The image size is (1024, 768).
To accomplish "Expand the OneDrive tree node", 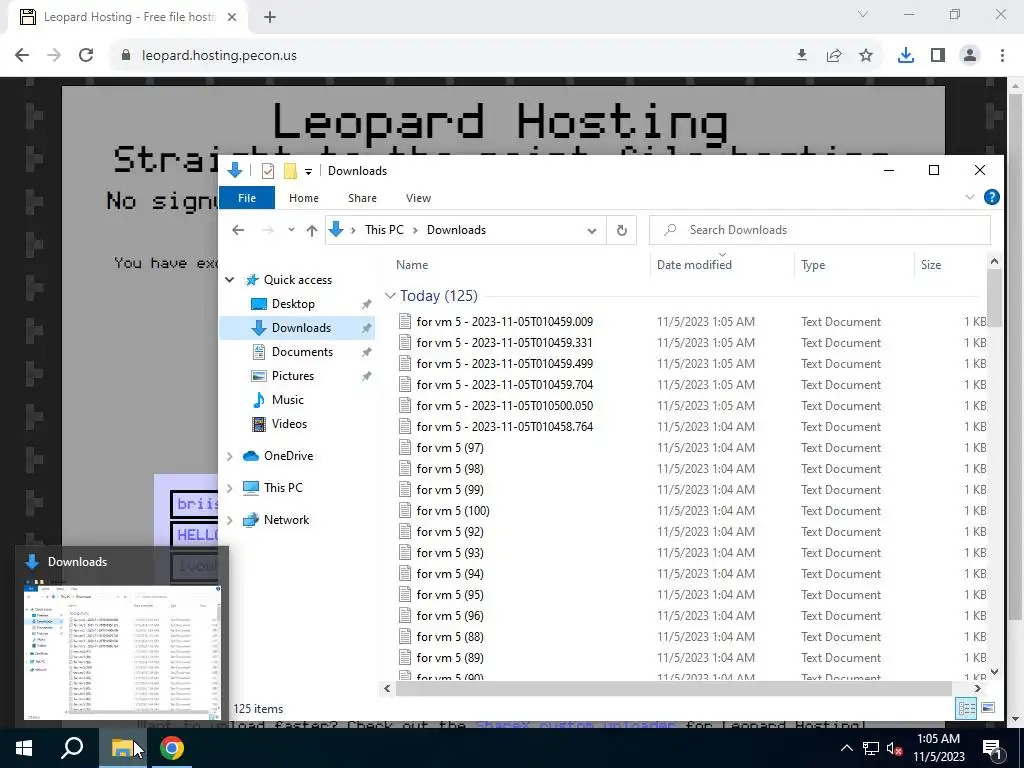I will [230, 456].
